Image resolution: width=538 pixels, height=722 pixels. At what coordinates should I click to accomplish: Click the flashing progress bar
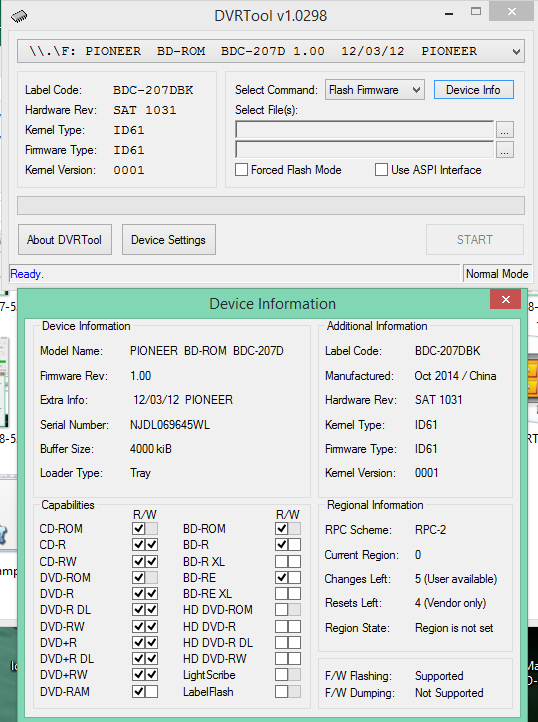click(271, 206)
